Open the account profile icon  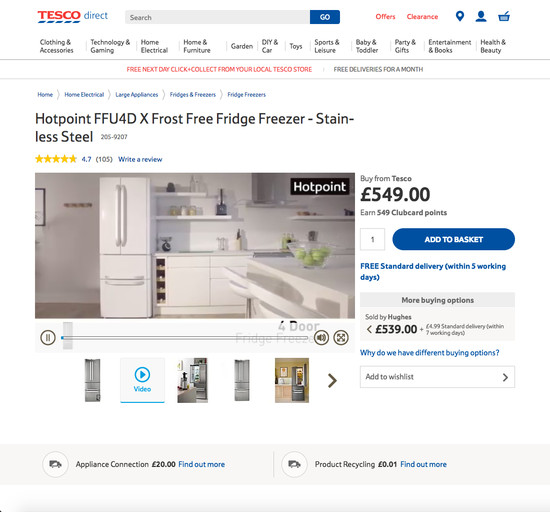(481, 16)
